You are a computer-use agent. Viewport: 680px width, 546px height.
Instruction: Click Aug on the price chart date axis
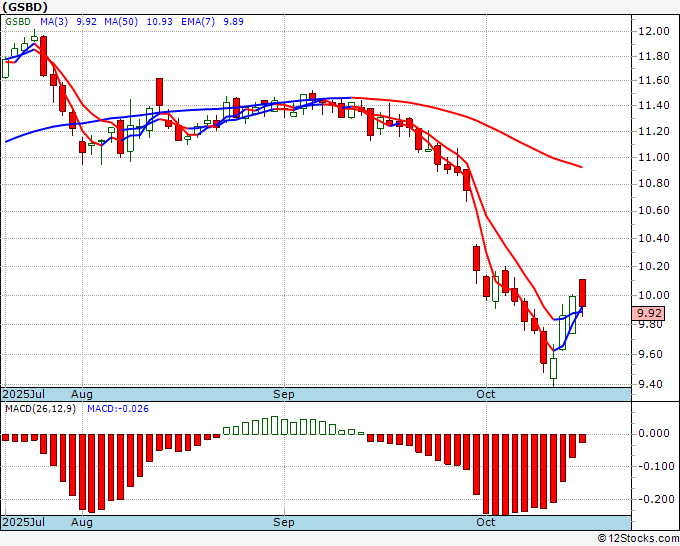[x=82, y=394]
